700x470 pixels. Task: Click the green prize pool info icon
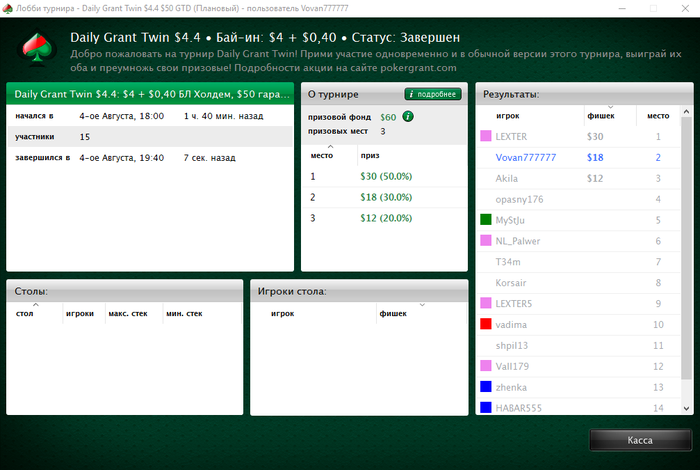click(x=408, y=116)
